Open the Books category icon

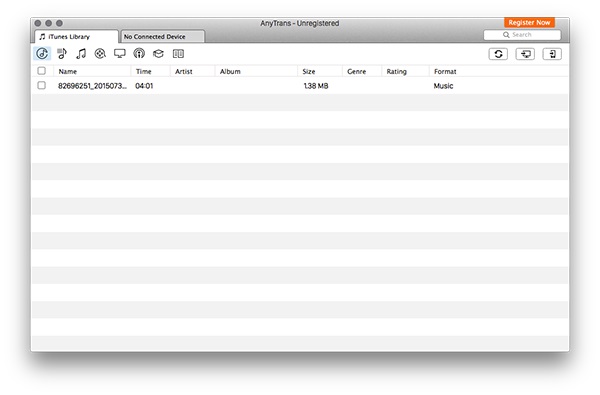(178, 54)
